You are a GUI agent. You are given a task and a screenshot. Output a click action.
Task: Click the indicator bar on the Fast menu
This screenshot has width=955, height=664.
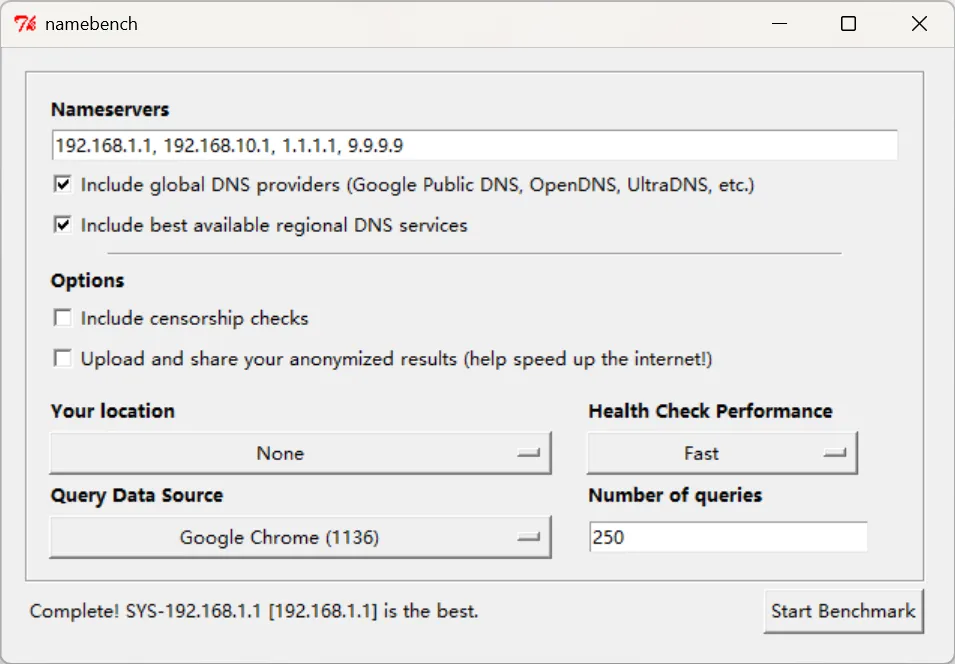834,454
